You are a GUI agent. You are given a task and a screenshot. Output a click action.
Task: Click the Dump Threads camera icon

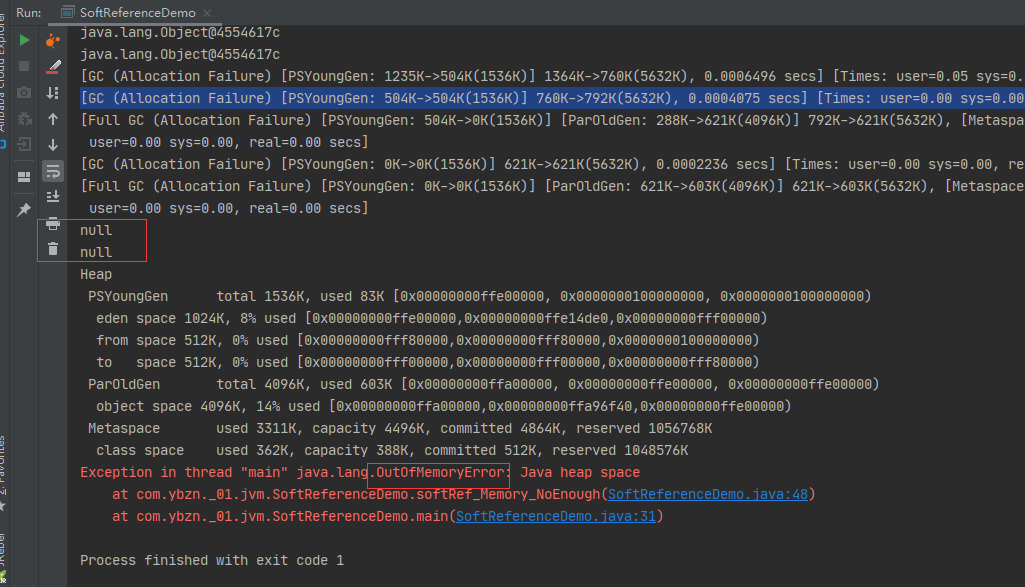(24, 92)
